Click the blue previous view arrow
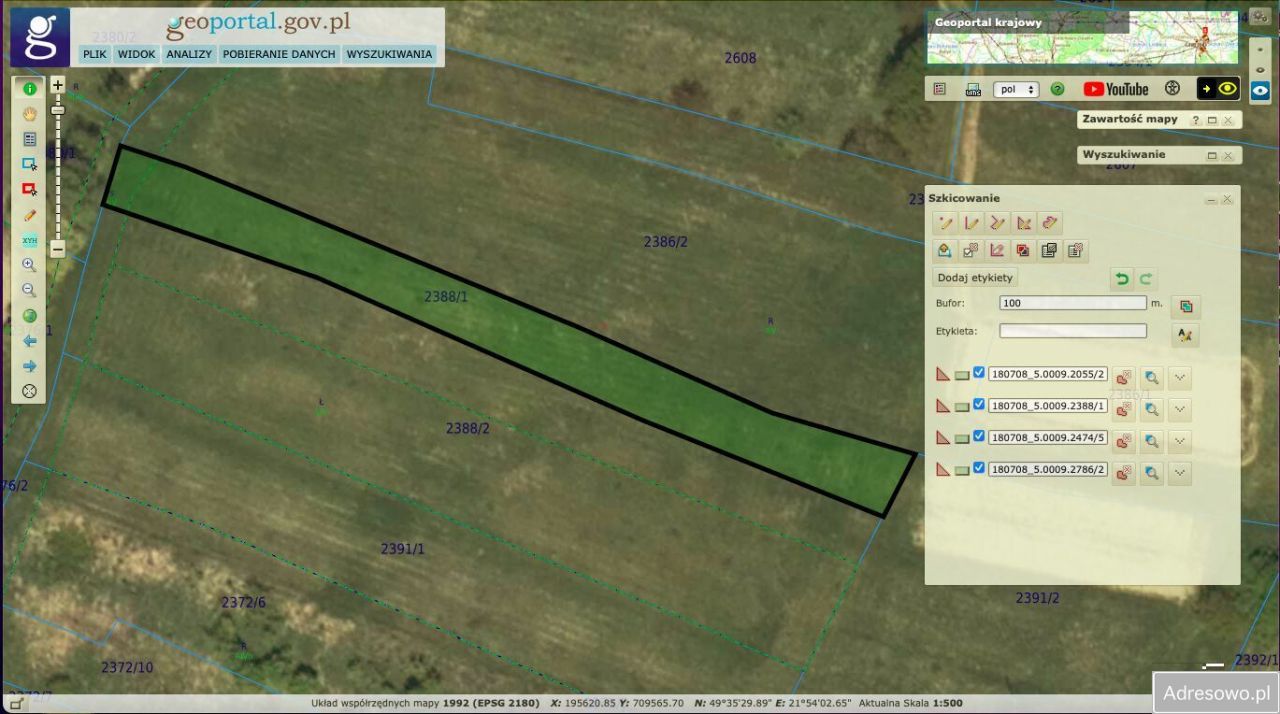This screenshot has width=1280, height=714. pos(29,341)
